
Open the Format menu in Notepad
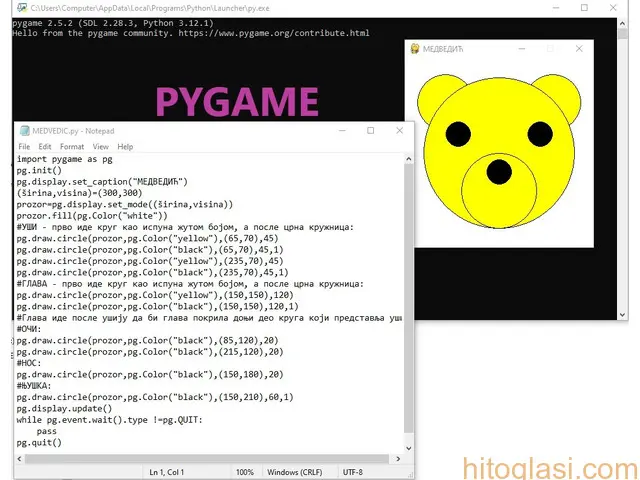pyautogui.click(x=72, y=147)
